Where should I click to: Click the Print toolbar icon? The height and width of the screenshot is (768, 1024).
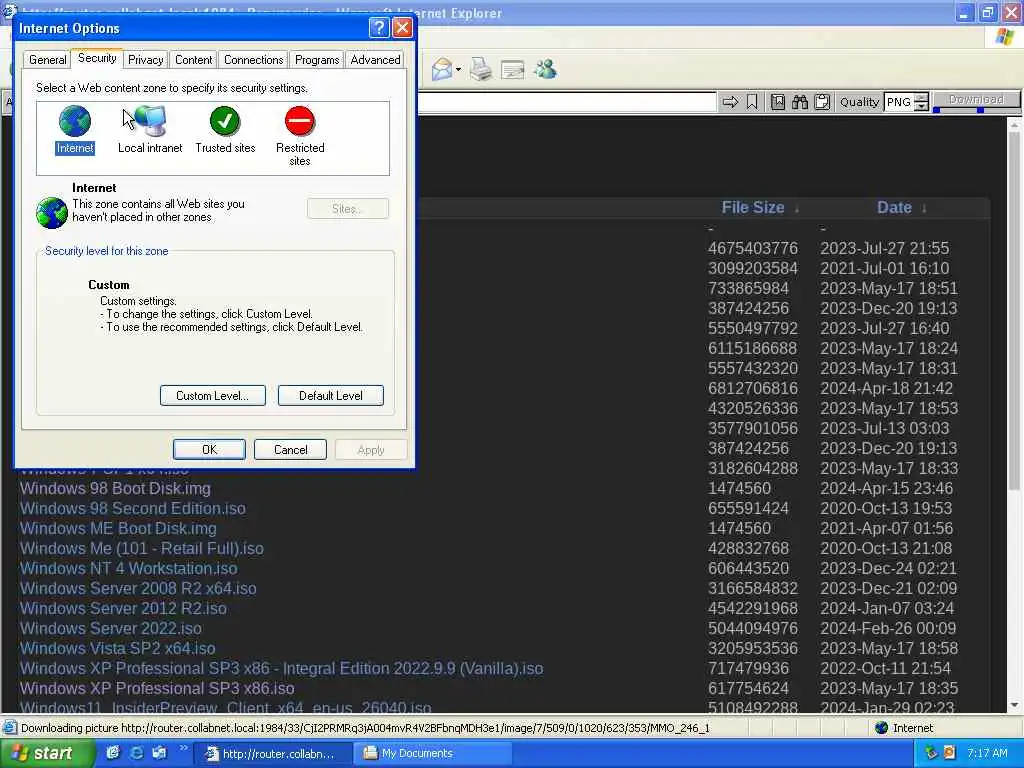481,69
